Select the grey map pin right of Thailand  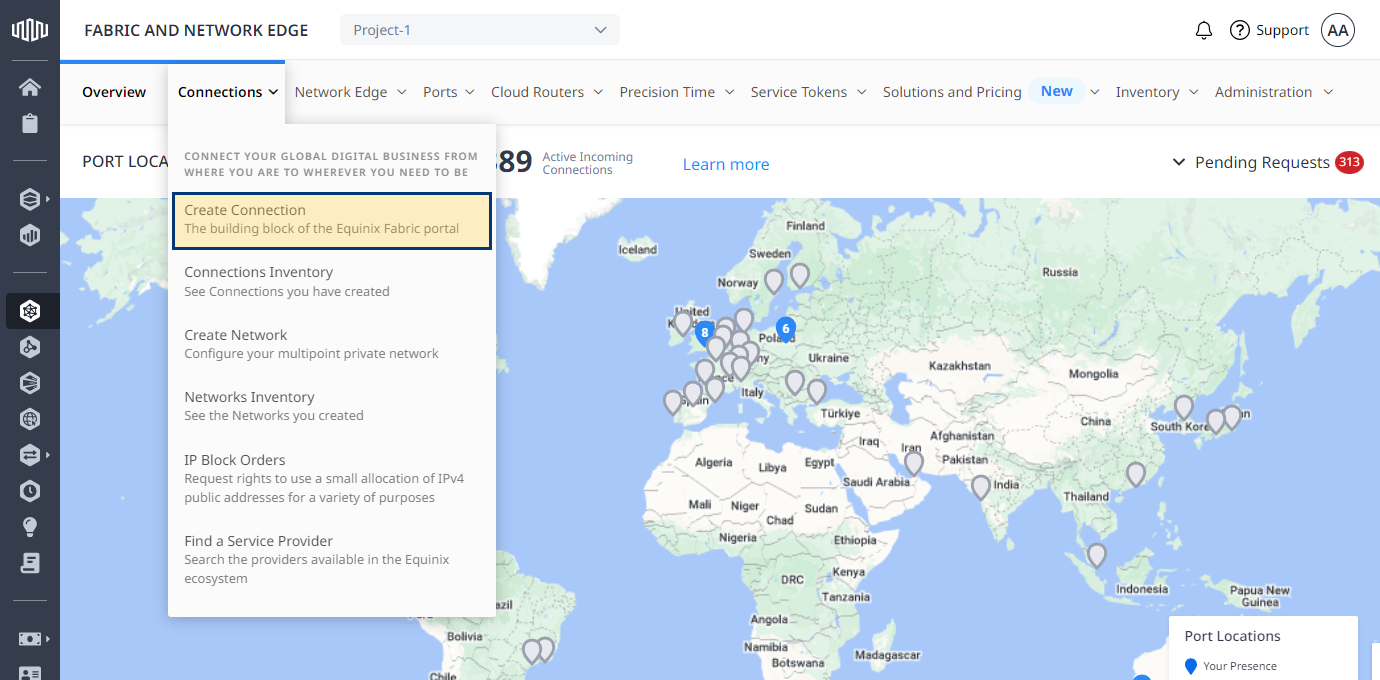(1136, 474)
